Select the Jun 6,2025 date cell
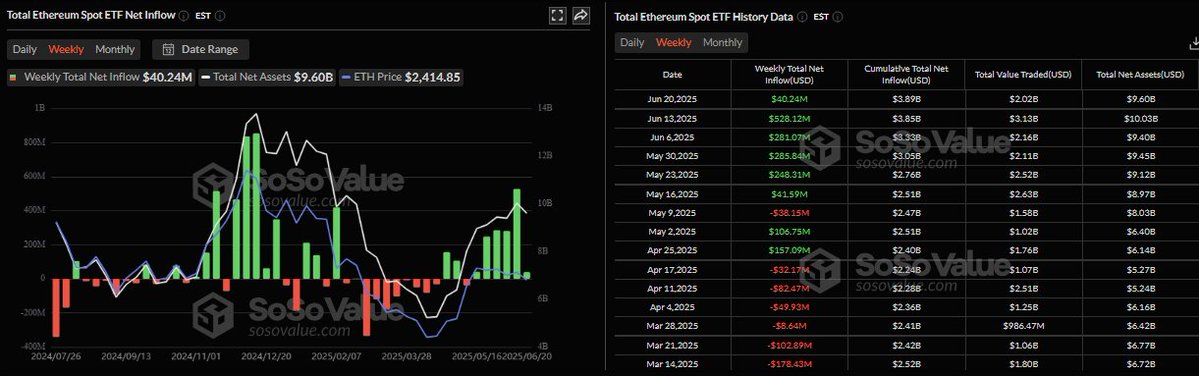Image resolution: width=1199 pixels, height=376 pixels. click(672, 138)
